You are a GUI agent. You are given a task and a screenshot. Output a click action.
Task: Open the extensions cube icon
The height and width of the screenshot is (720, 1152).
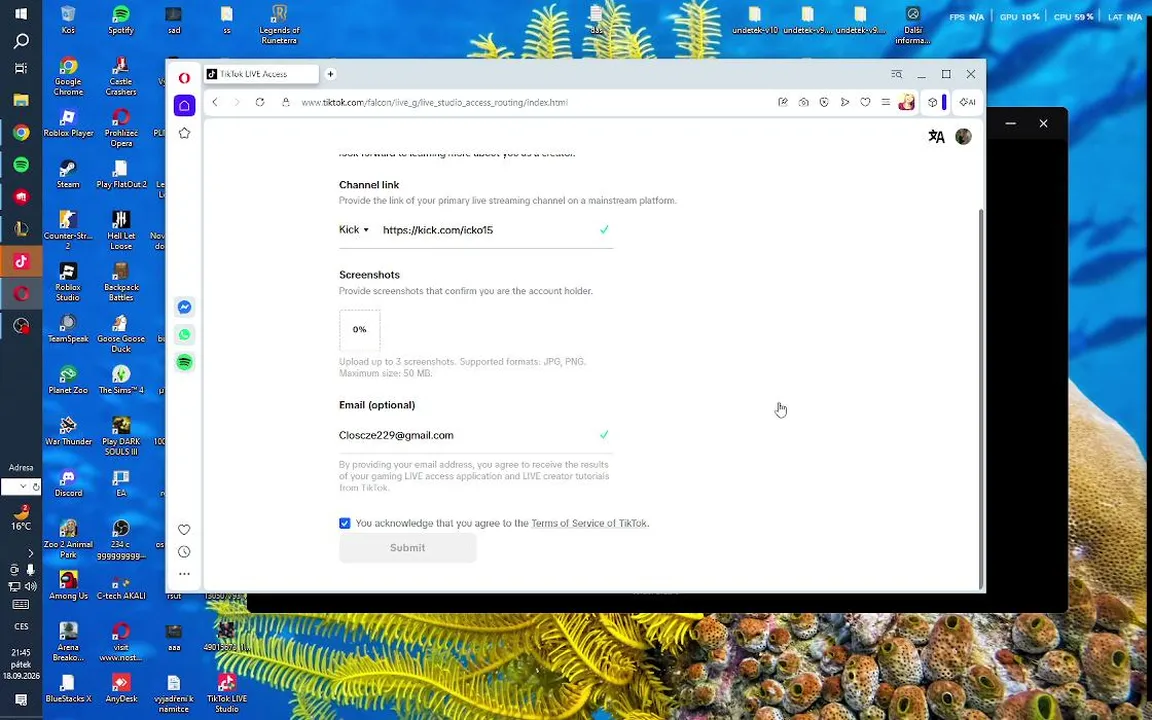tap(933, 102)
